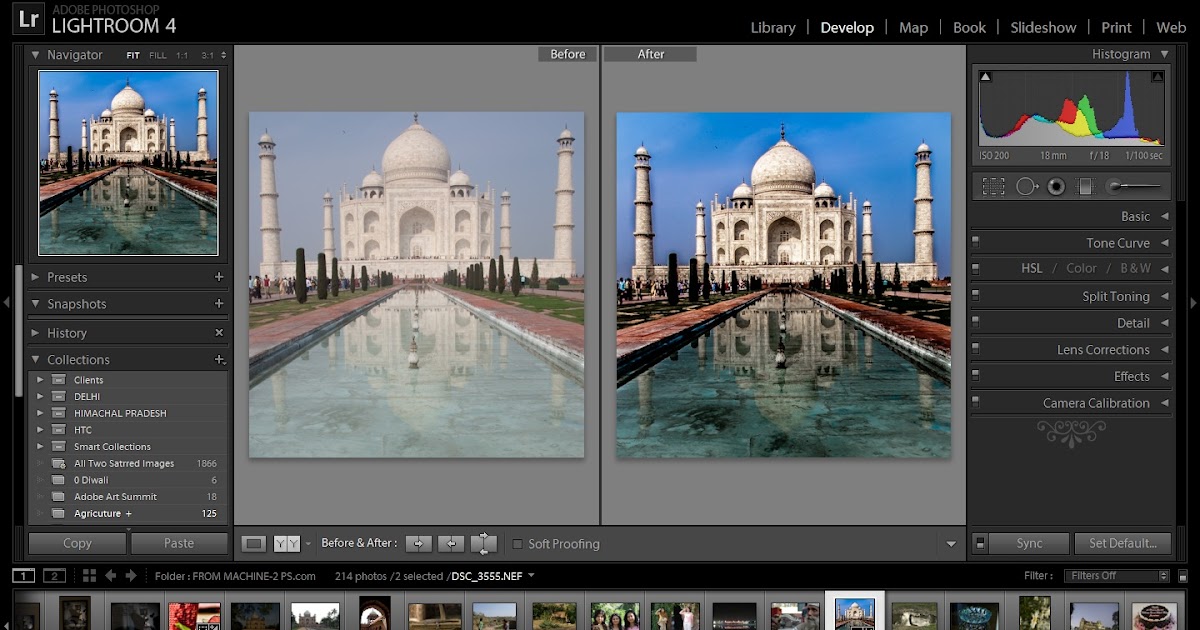Add a new preset with plus icon
1200x630 pixels.
click(219, 277)
